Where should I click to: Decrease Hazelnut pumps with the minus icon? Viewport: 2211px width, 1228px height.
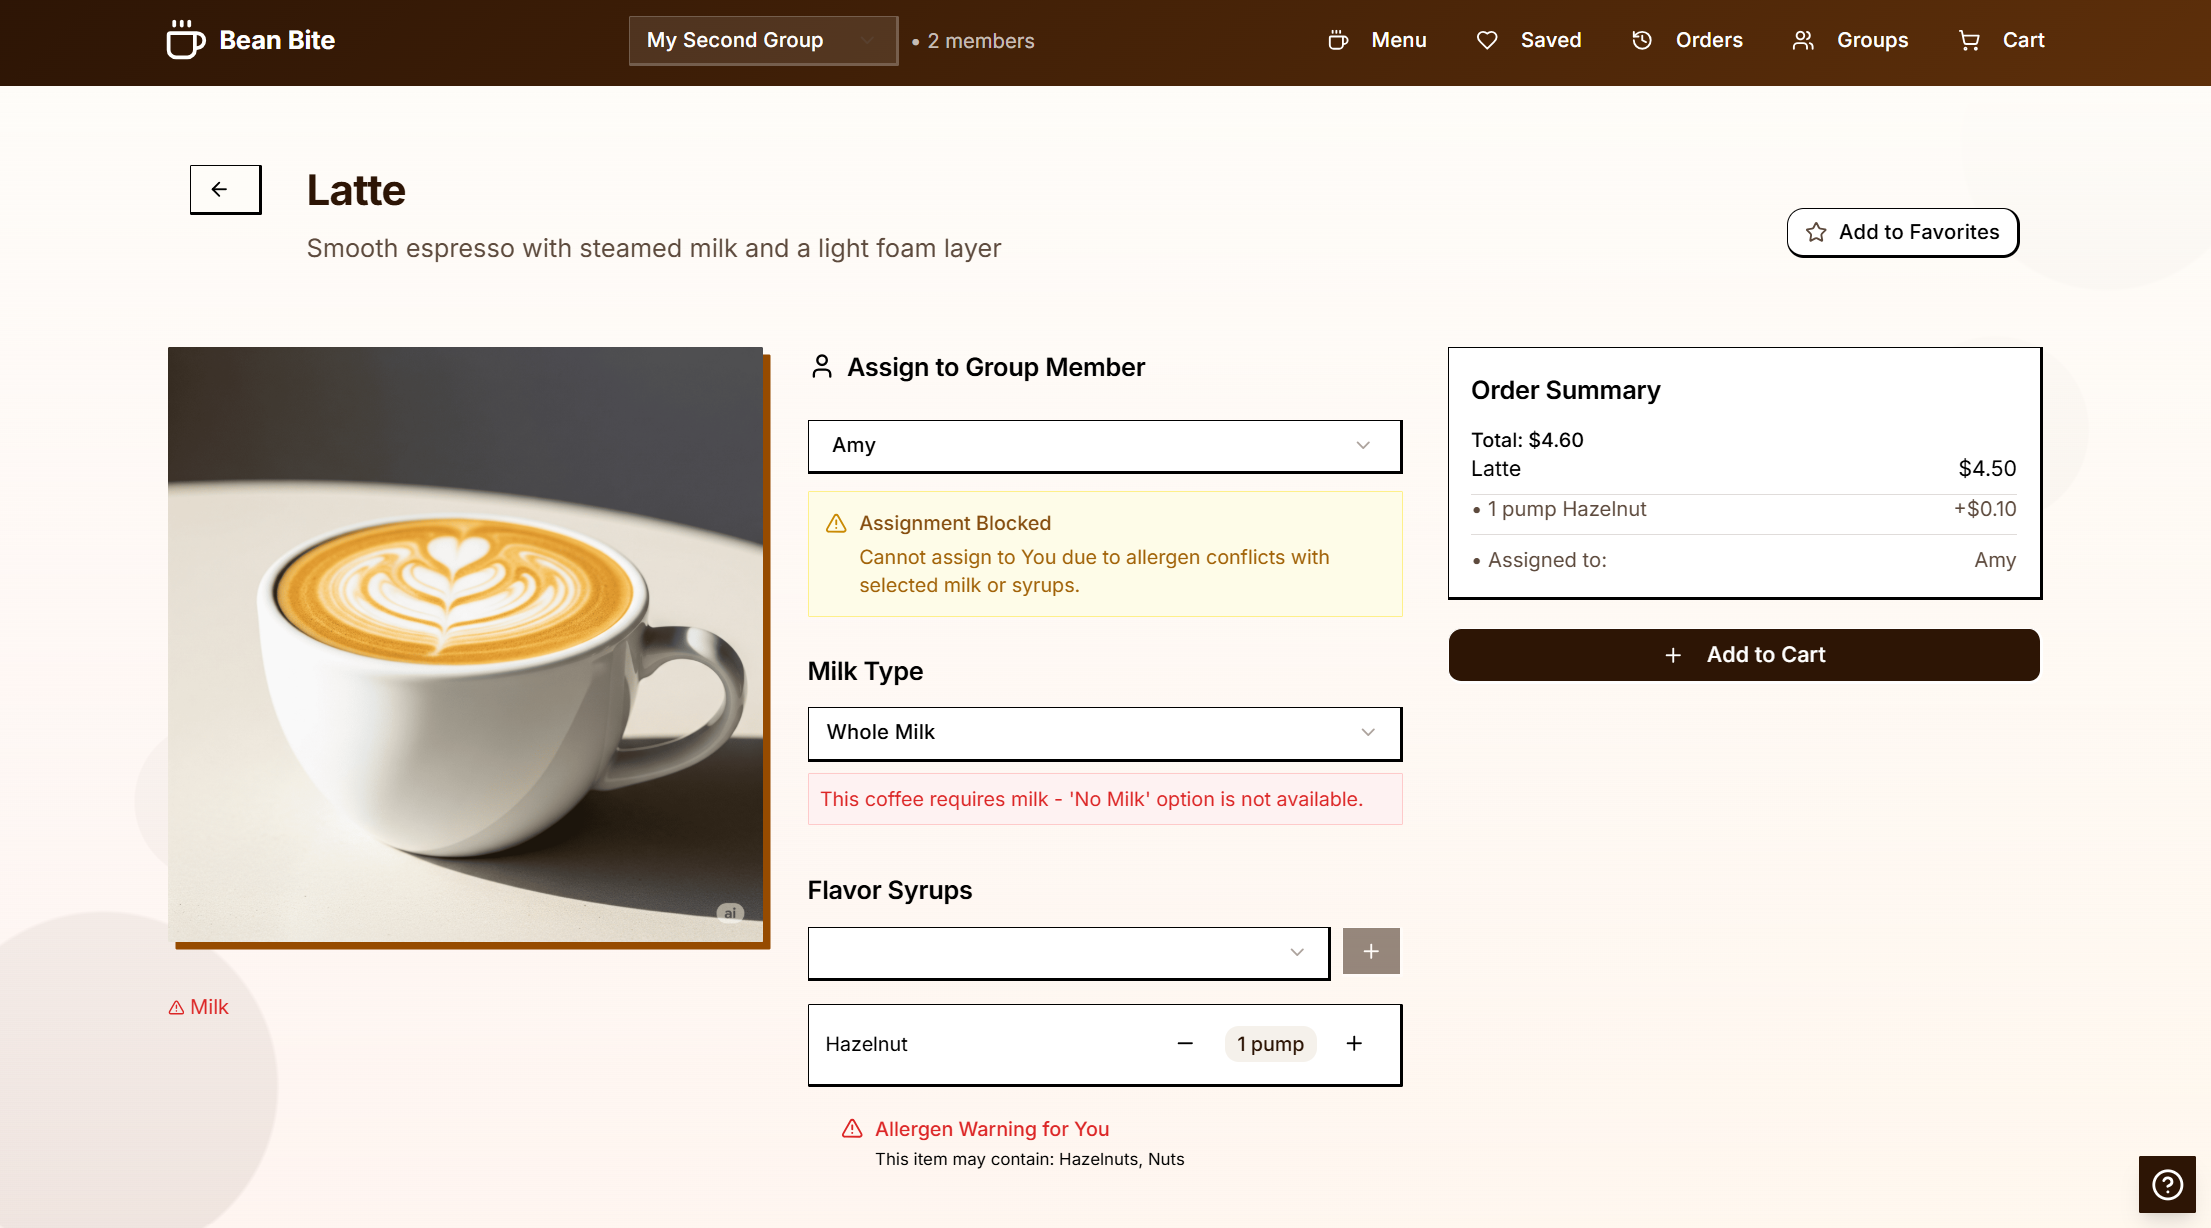(x=1185, y=1044)
